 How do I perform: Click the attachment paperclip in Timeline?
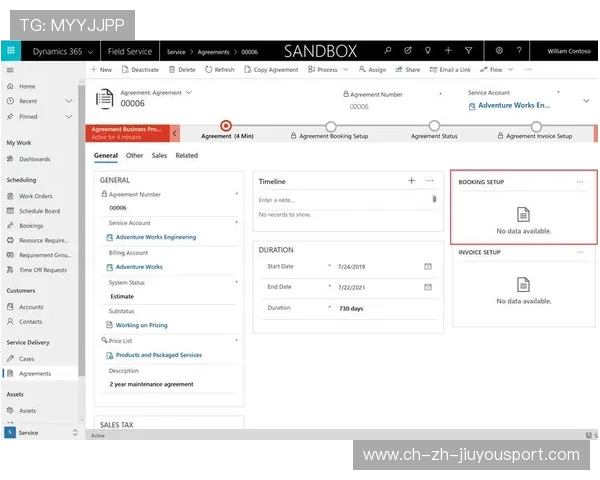(433, 199)
